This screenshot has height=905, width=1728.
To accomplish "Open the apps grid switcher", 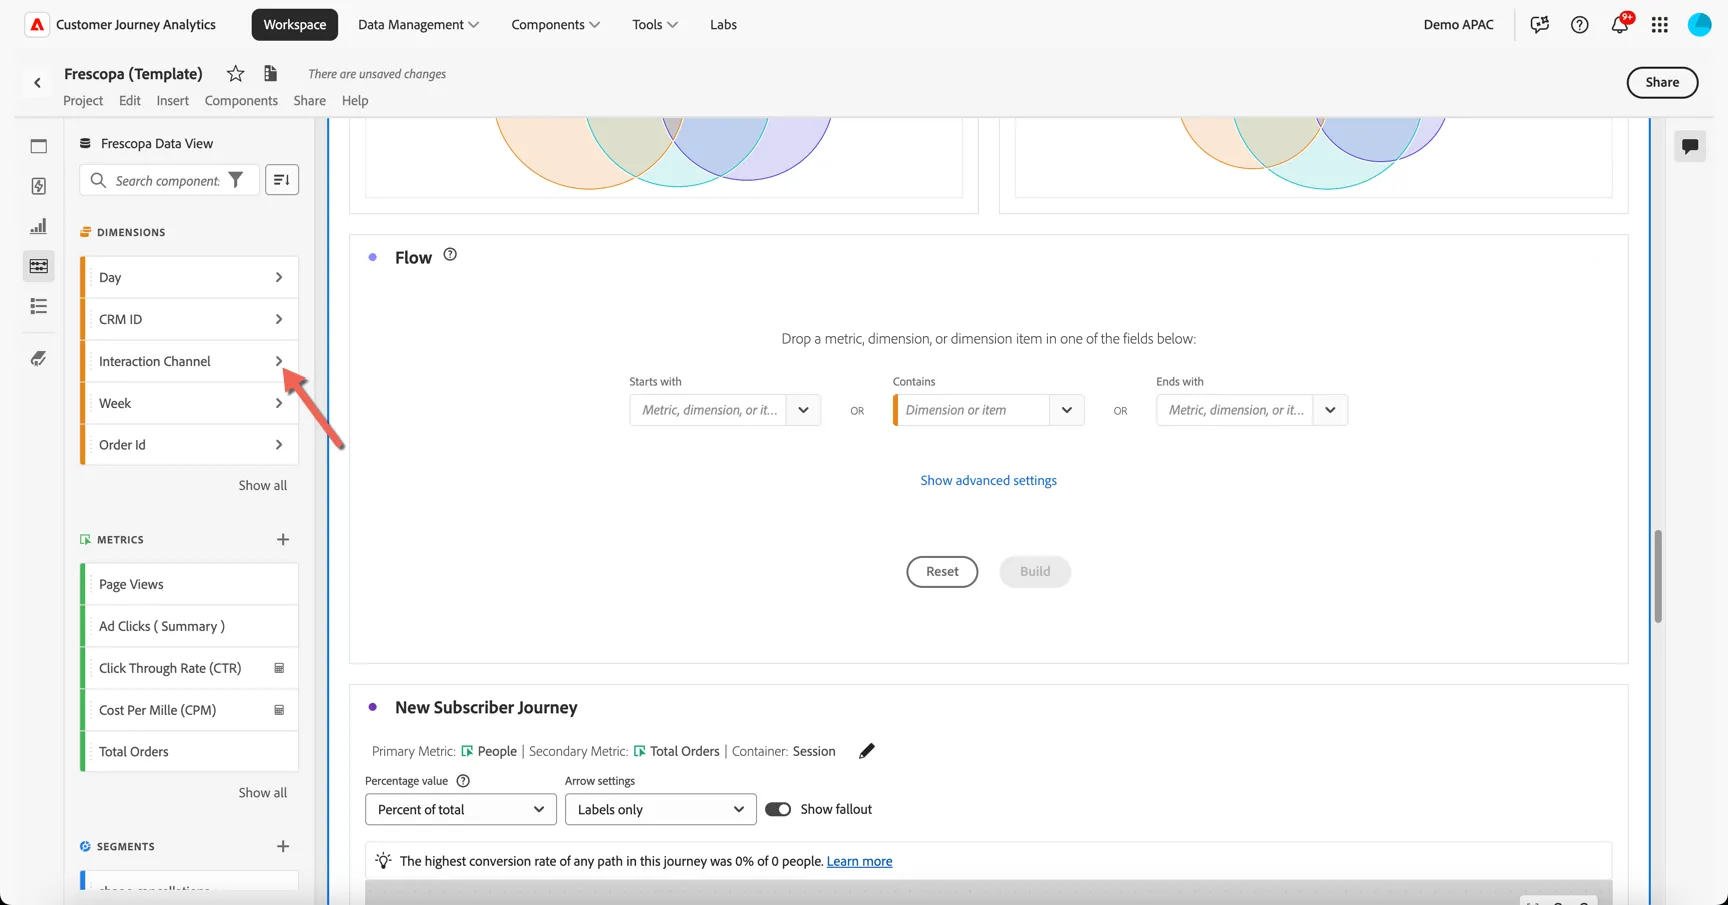I will click(1659, 24).
